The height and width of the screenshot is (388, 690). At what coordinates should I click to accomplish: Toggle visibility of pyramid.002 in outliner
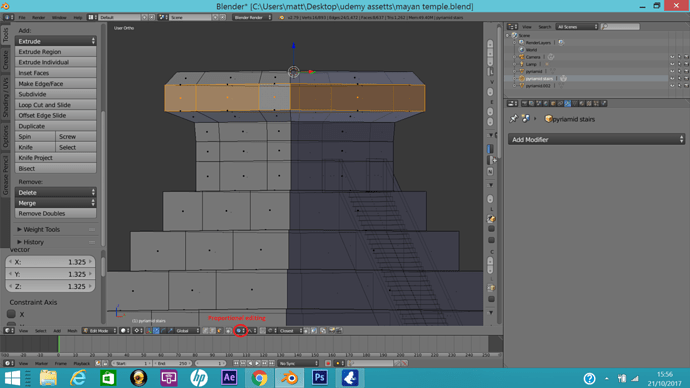pos(672,85)
